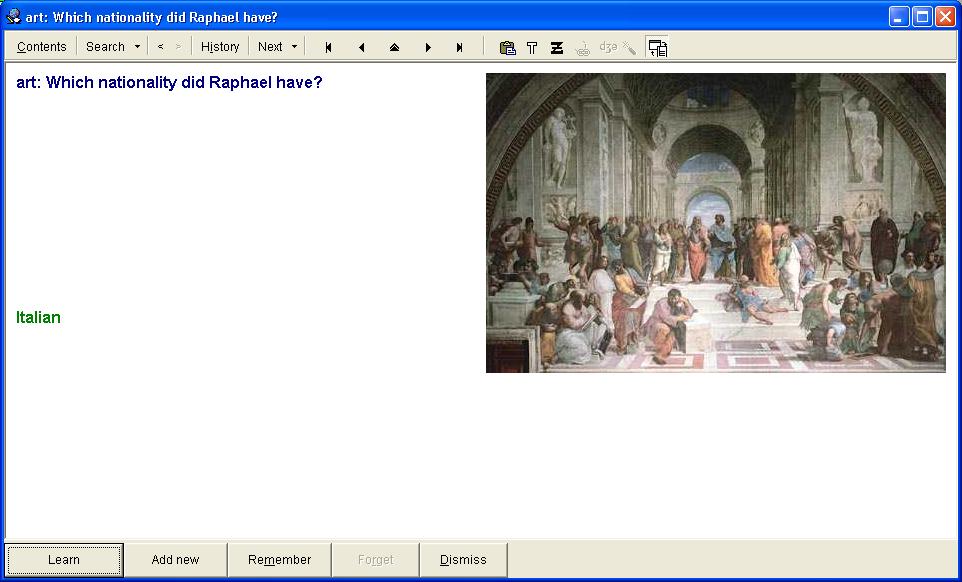Viewport: 962px width, 582px height.
Task: Jump to the last element icon
Action: (x=460, y=47)
